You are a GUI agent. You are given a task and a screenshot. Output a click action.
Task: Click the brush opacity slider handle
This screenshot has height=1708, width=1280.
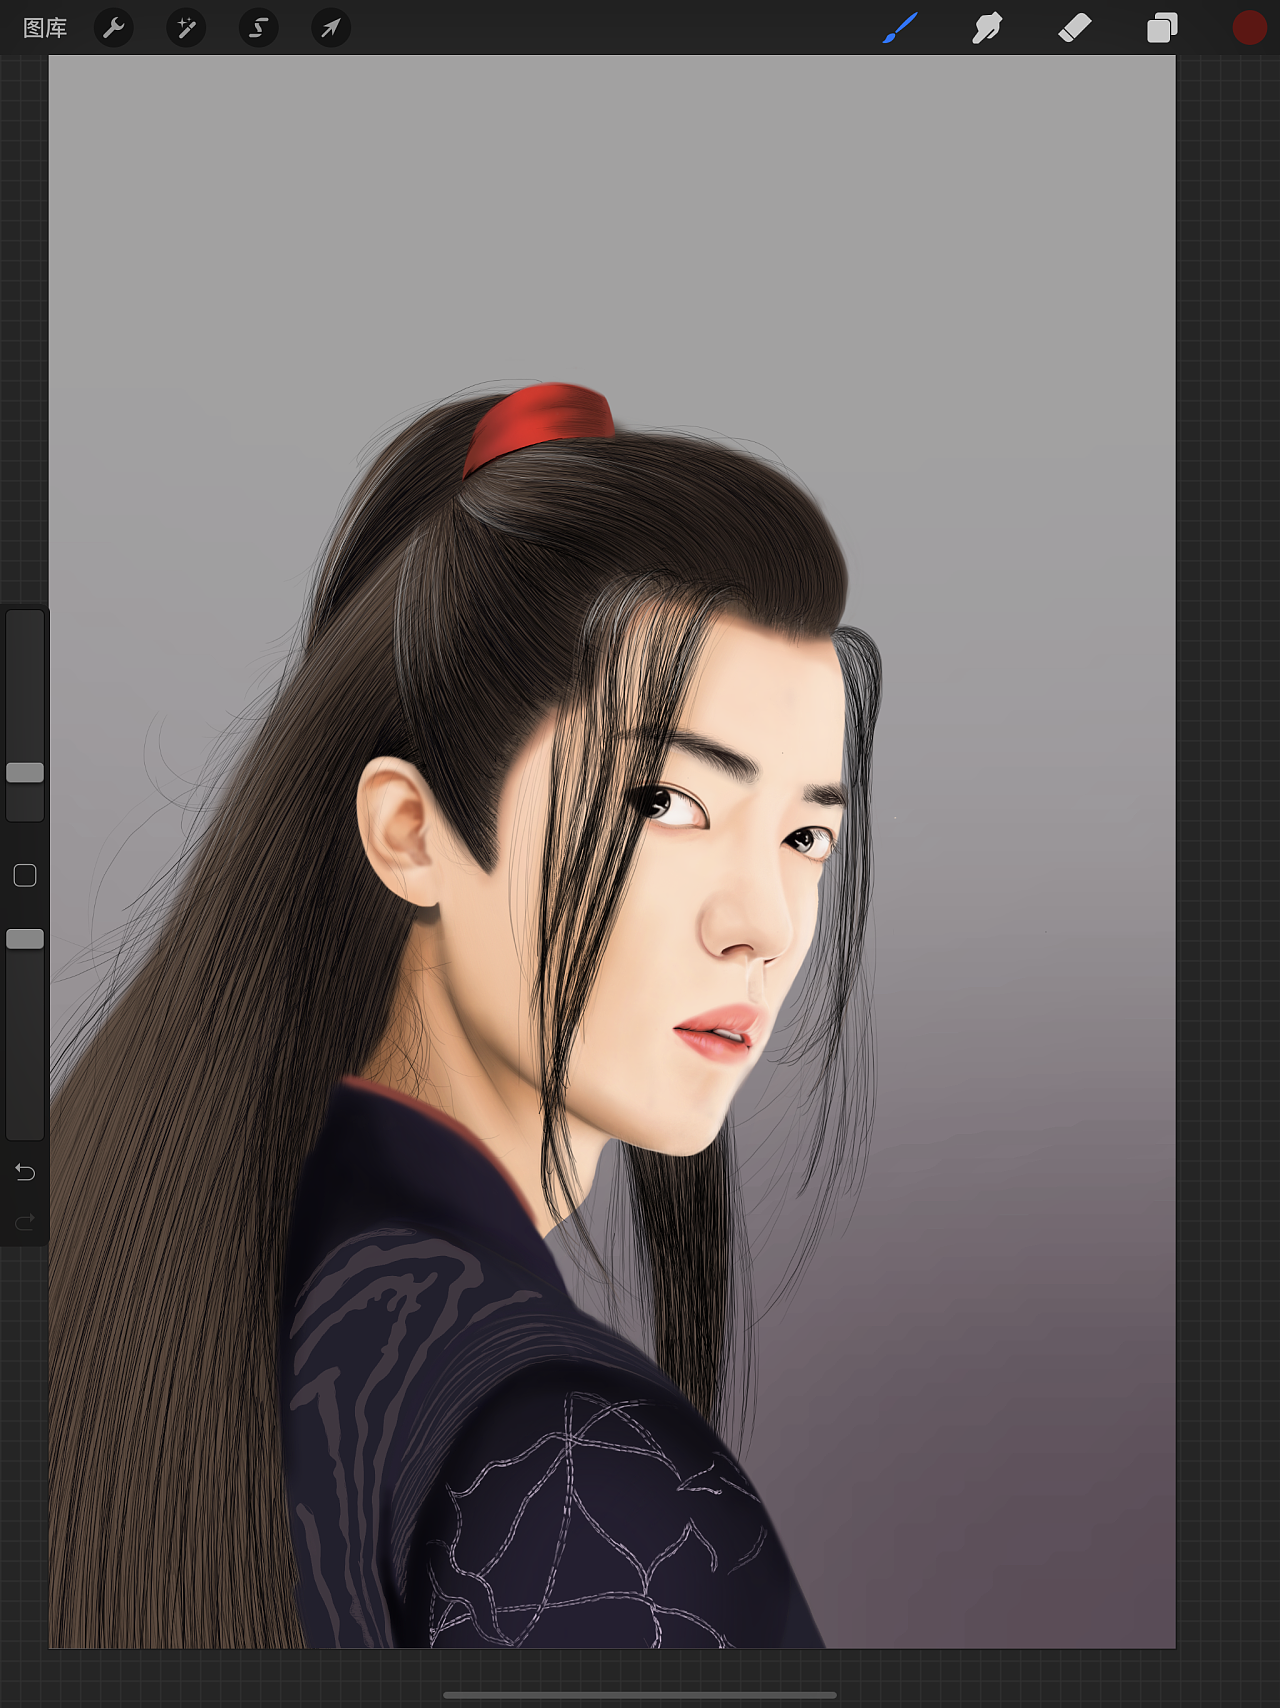(25, 938)
